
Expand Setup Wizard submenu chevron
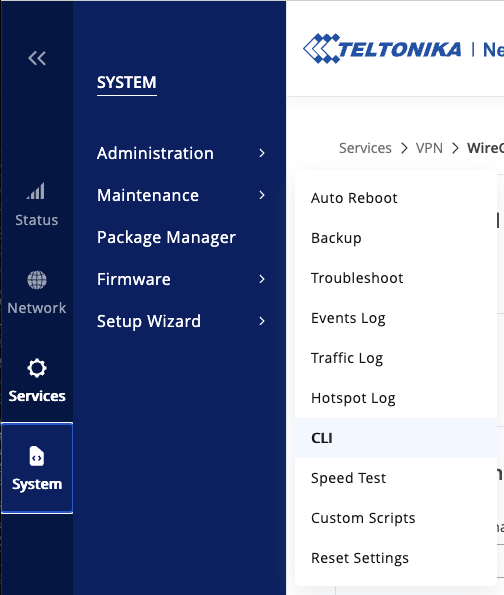coord(262,321)
